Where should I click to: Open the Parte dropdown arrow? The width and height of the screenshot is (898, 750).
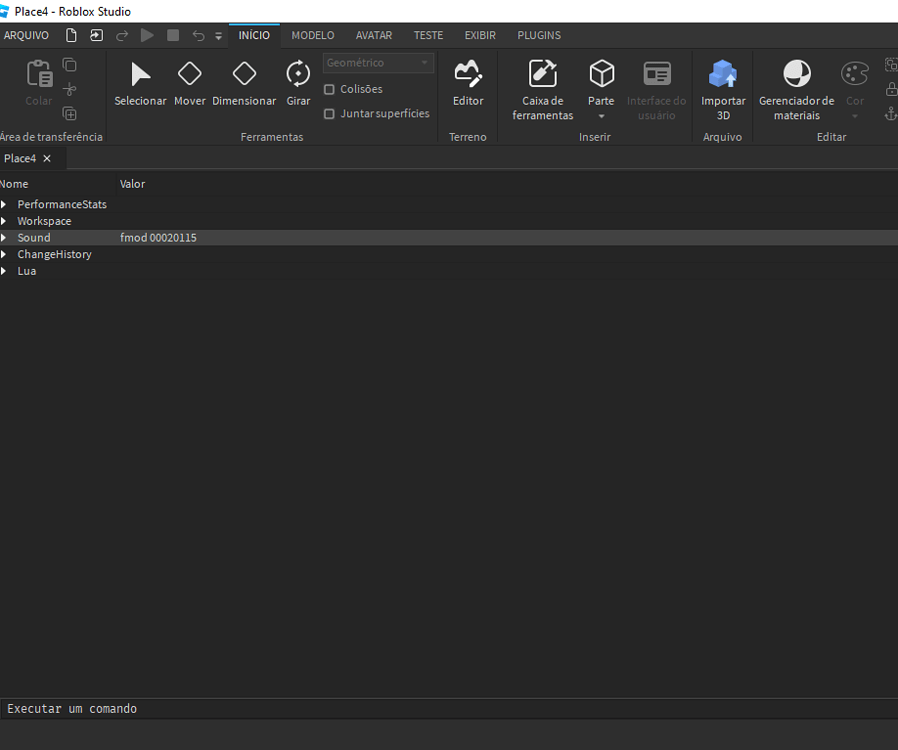(601, 116)
